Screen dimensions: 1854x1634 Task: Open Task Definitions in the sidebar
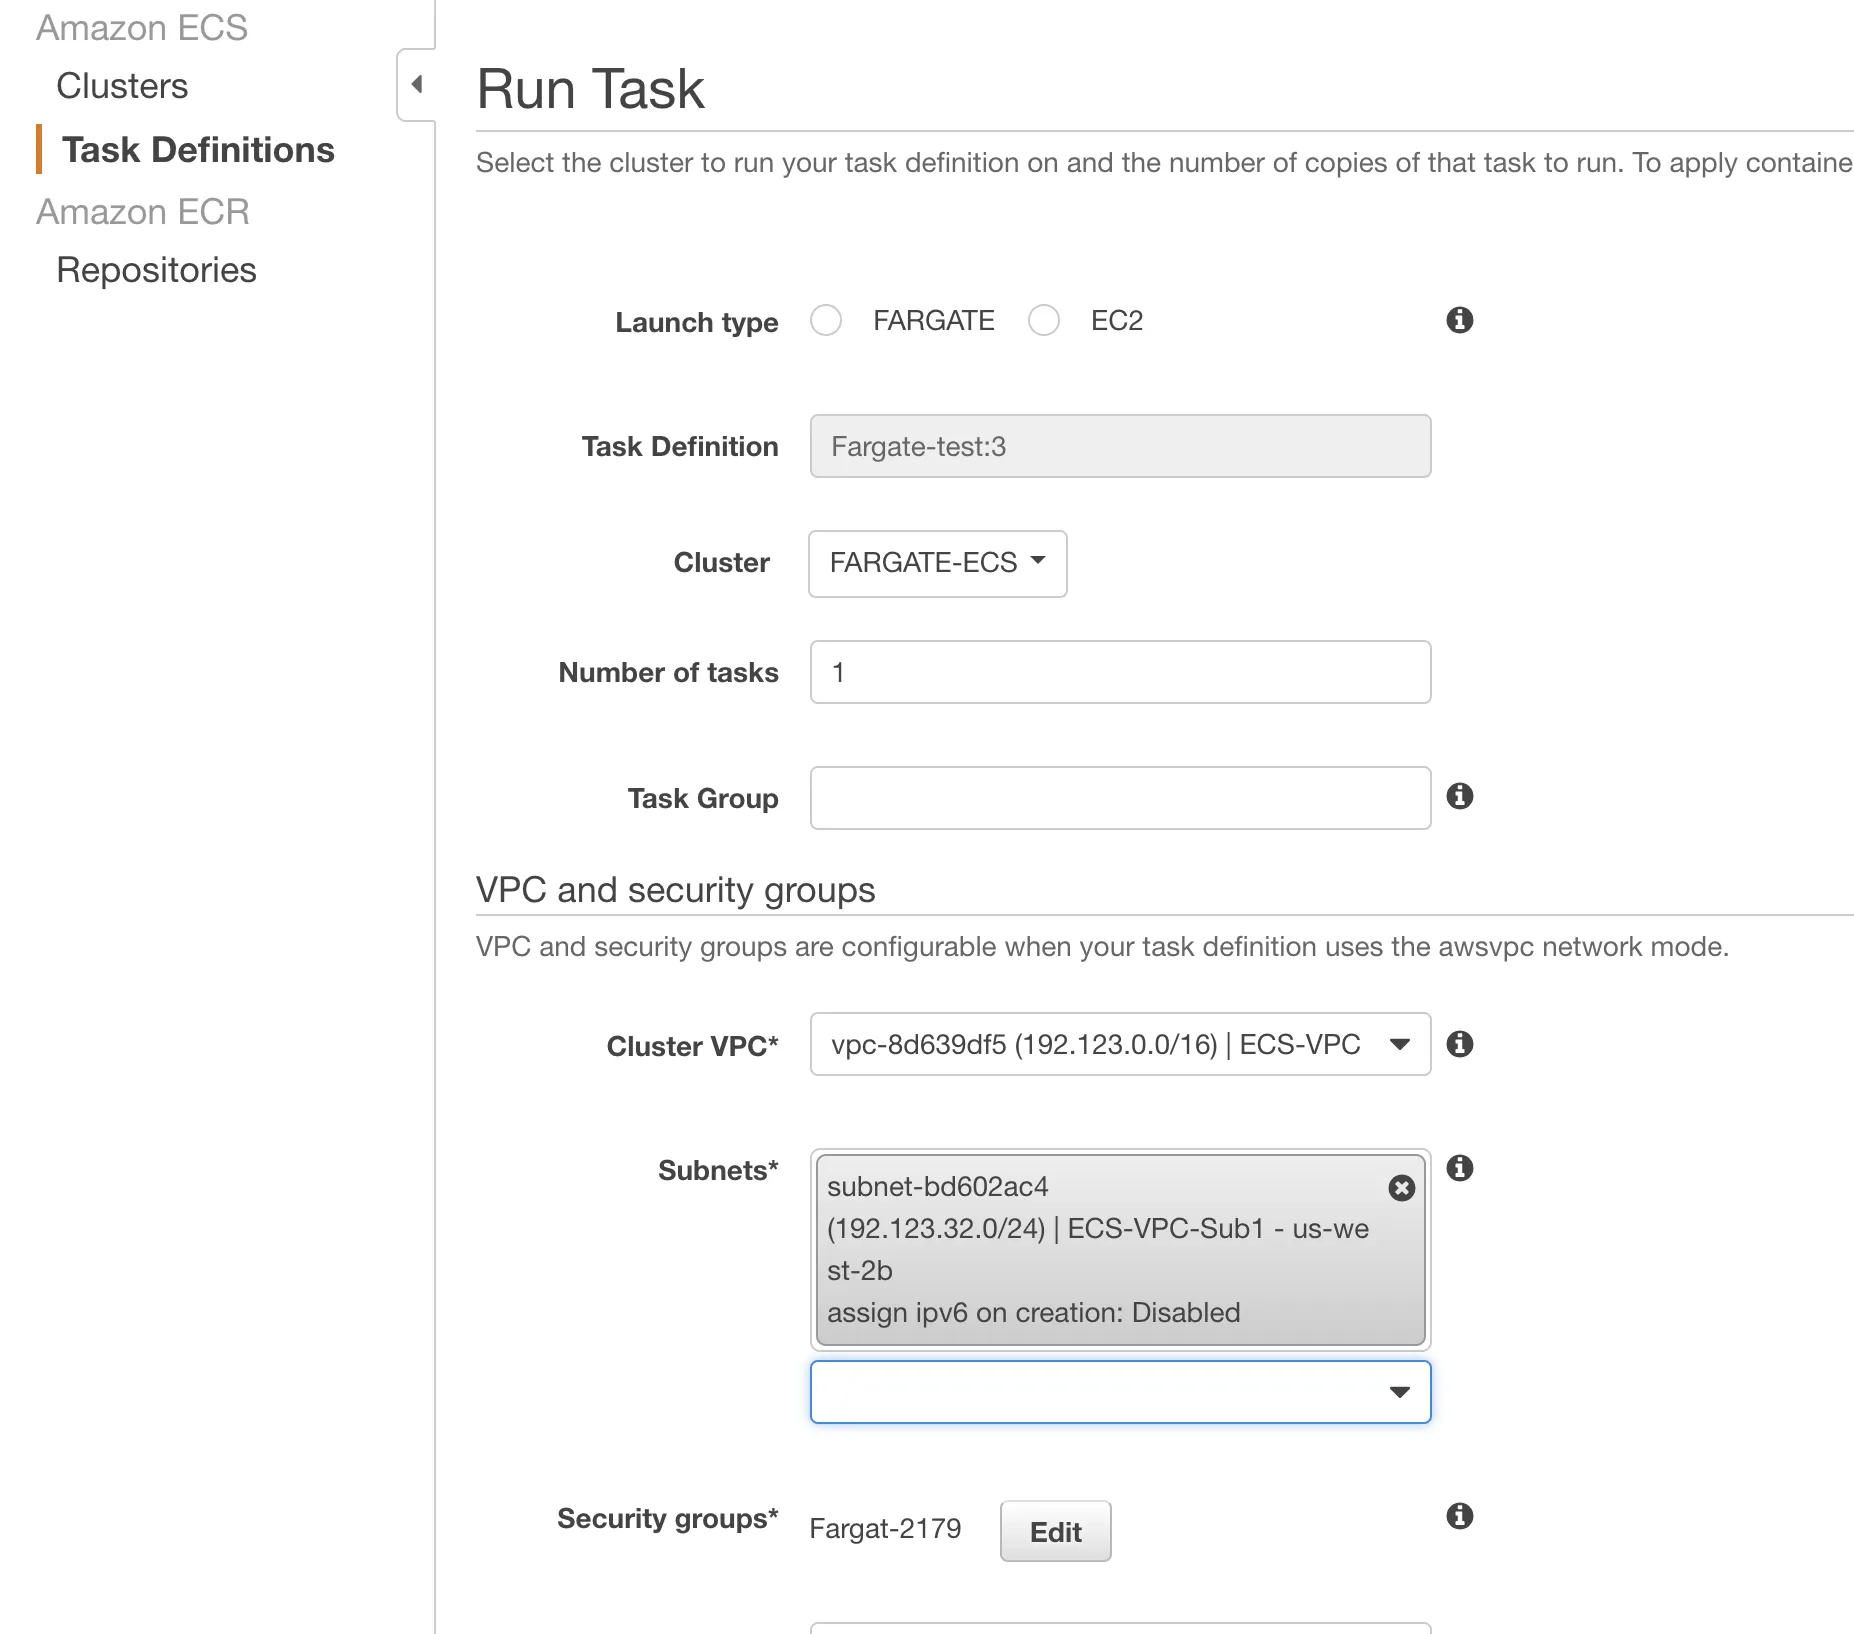coord(198,150)
